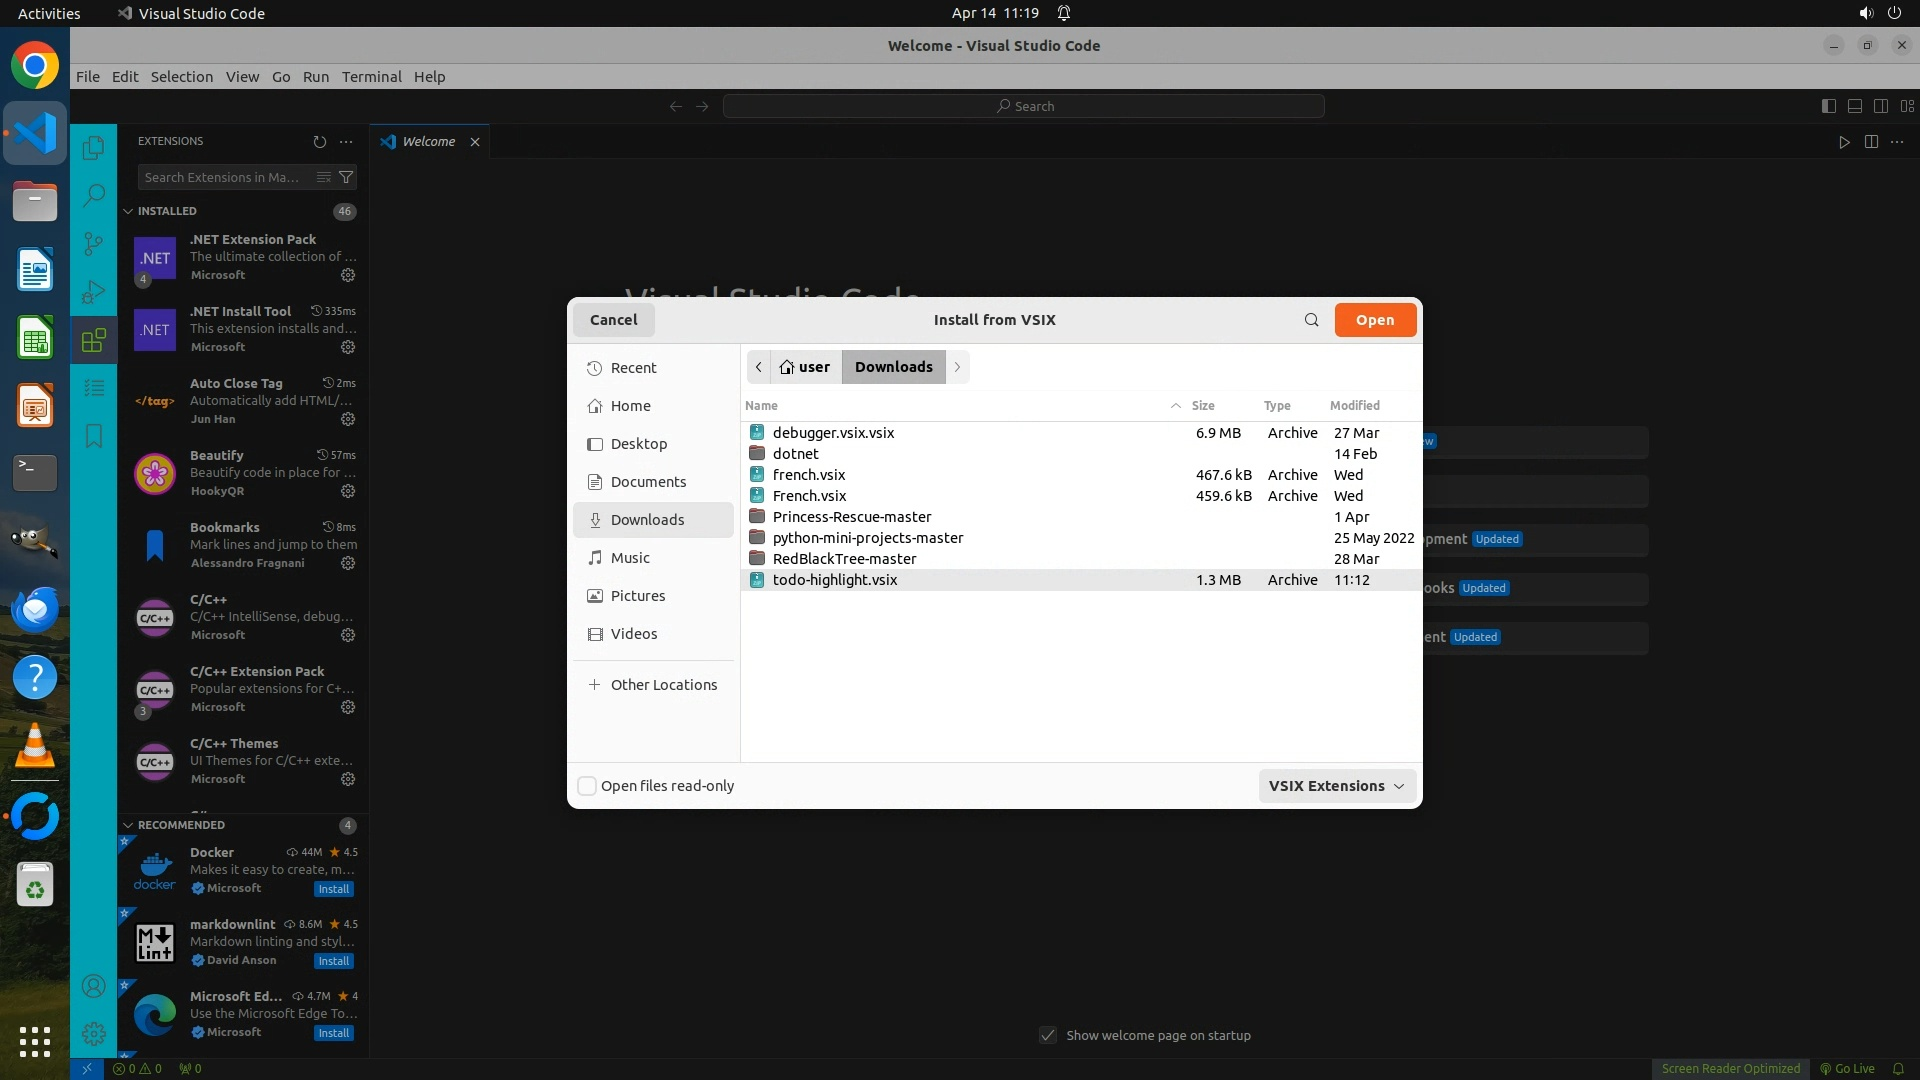This screenshot has width=1920, height=1080.
Task: Open Source Control view icon
Action: tap(93, 243)
